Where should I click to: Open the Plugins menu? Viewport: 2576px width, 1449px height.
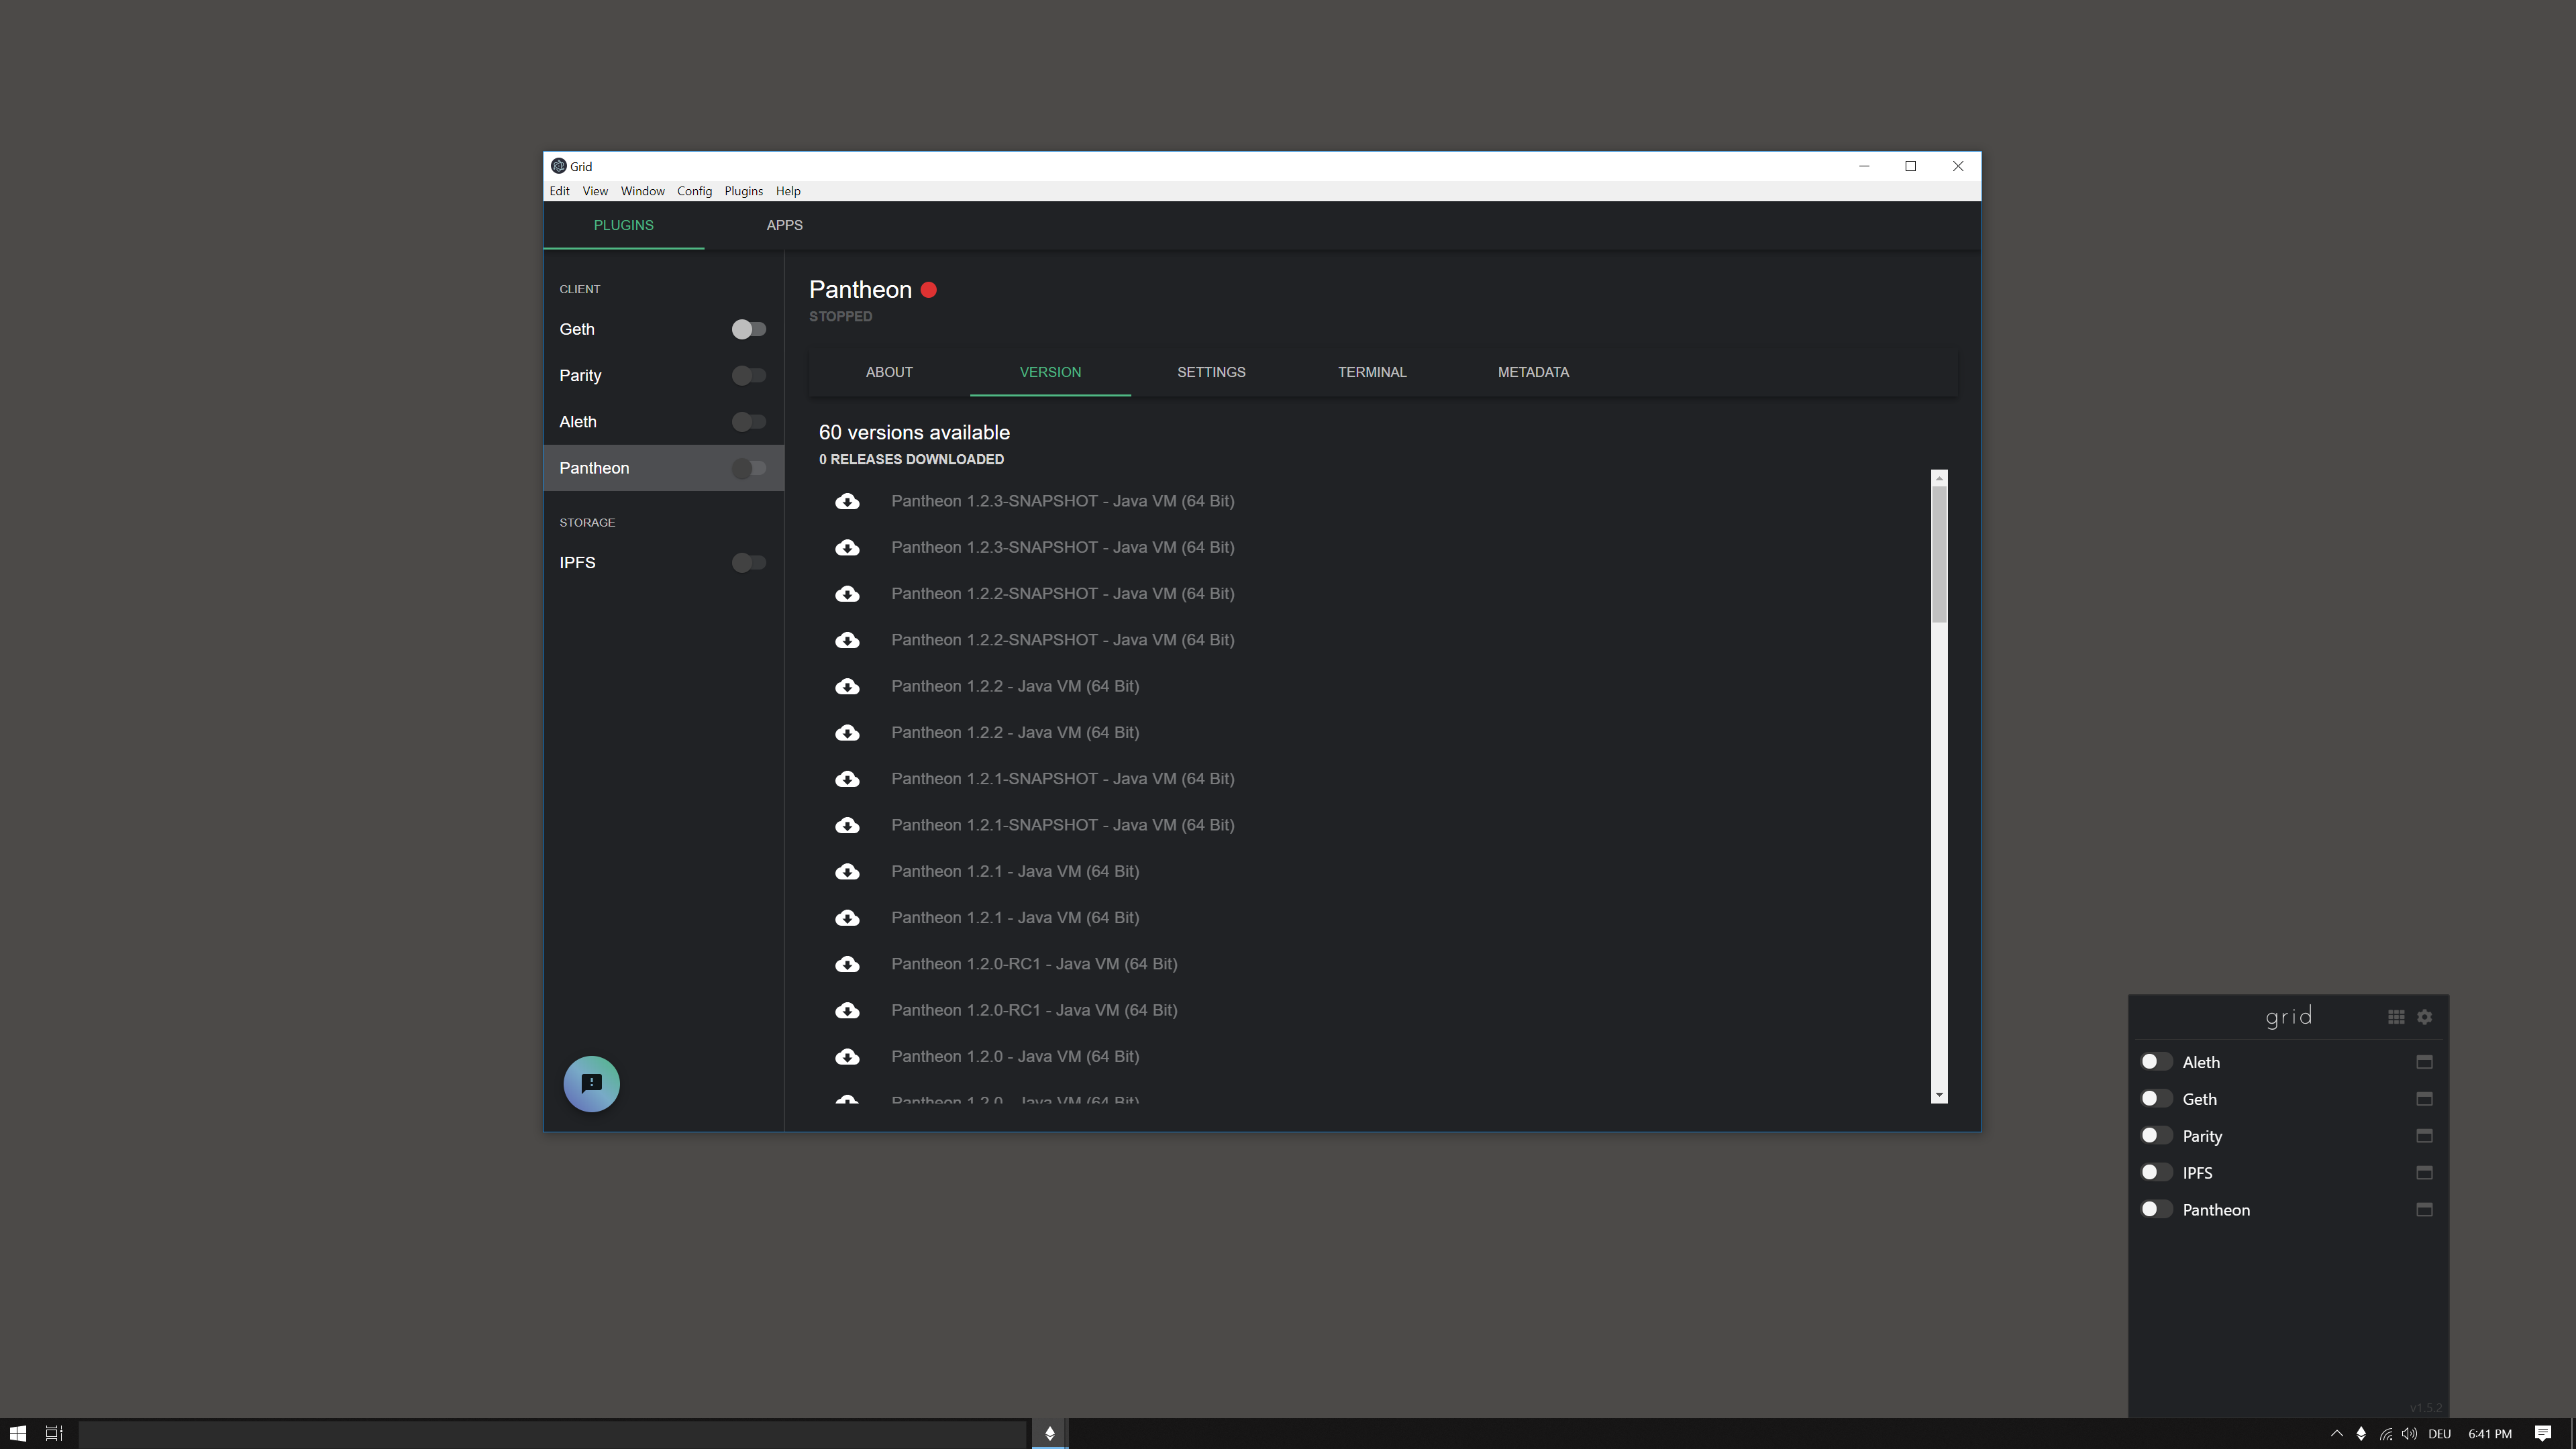[743, 191]
